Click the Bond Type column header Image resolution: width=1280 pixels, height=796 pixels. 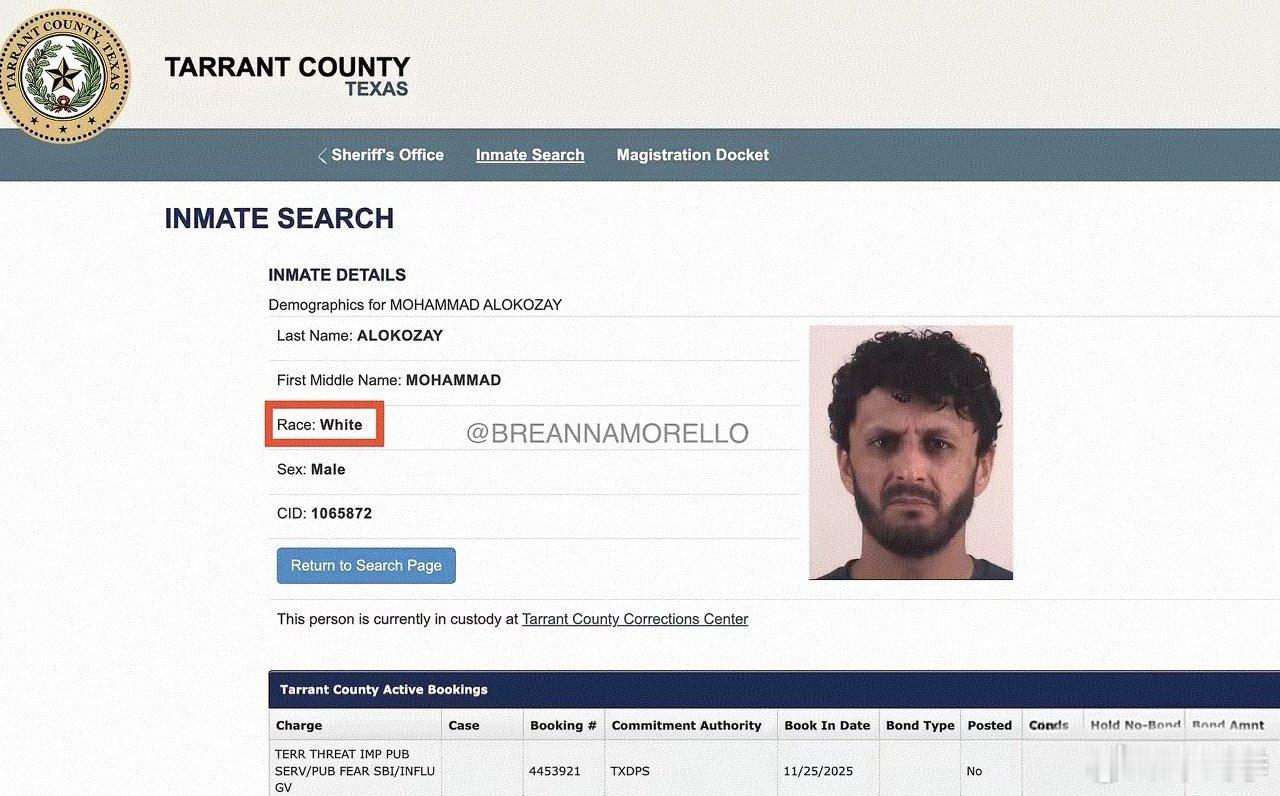tap(920, 725)
